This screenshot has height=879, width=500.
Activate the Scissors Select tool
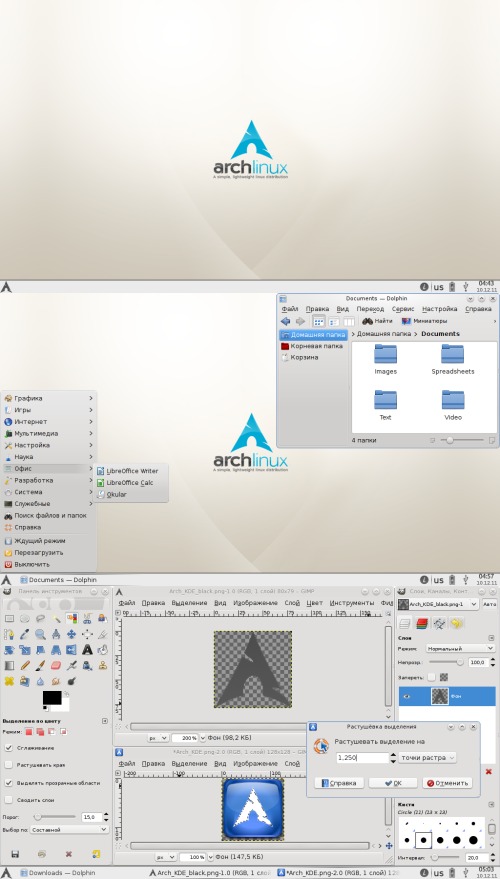click(87, 619)
